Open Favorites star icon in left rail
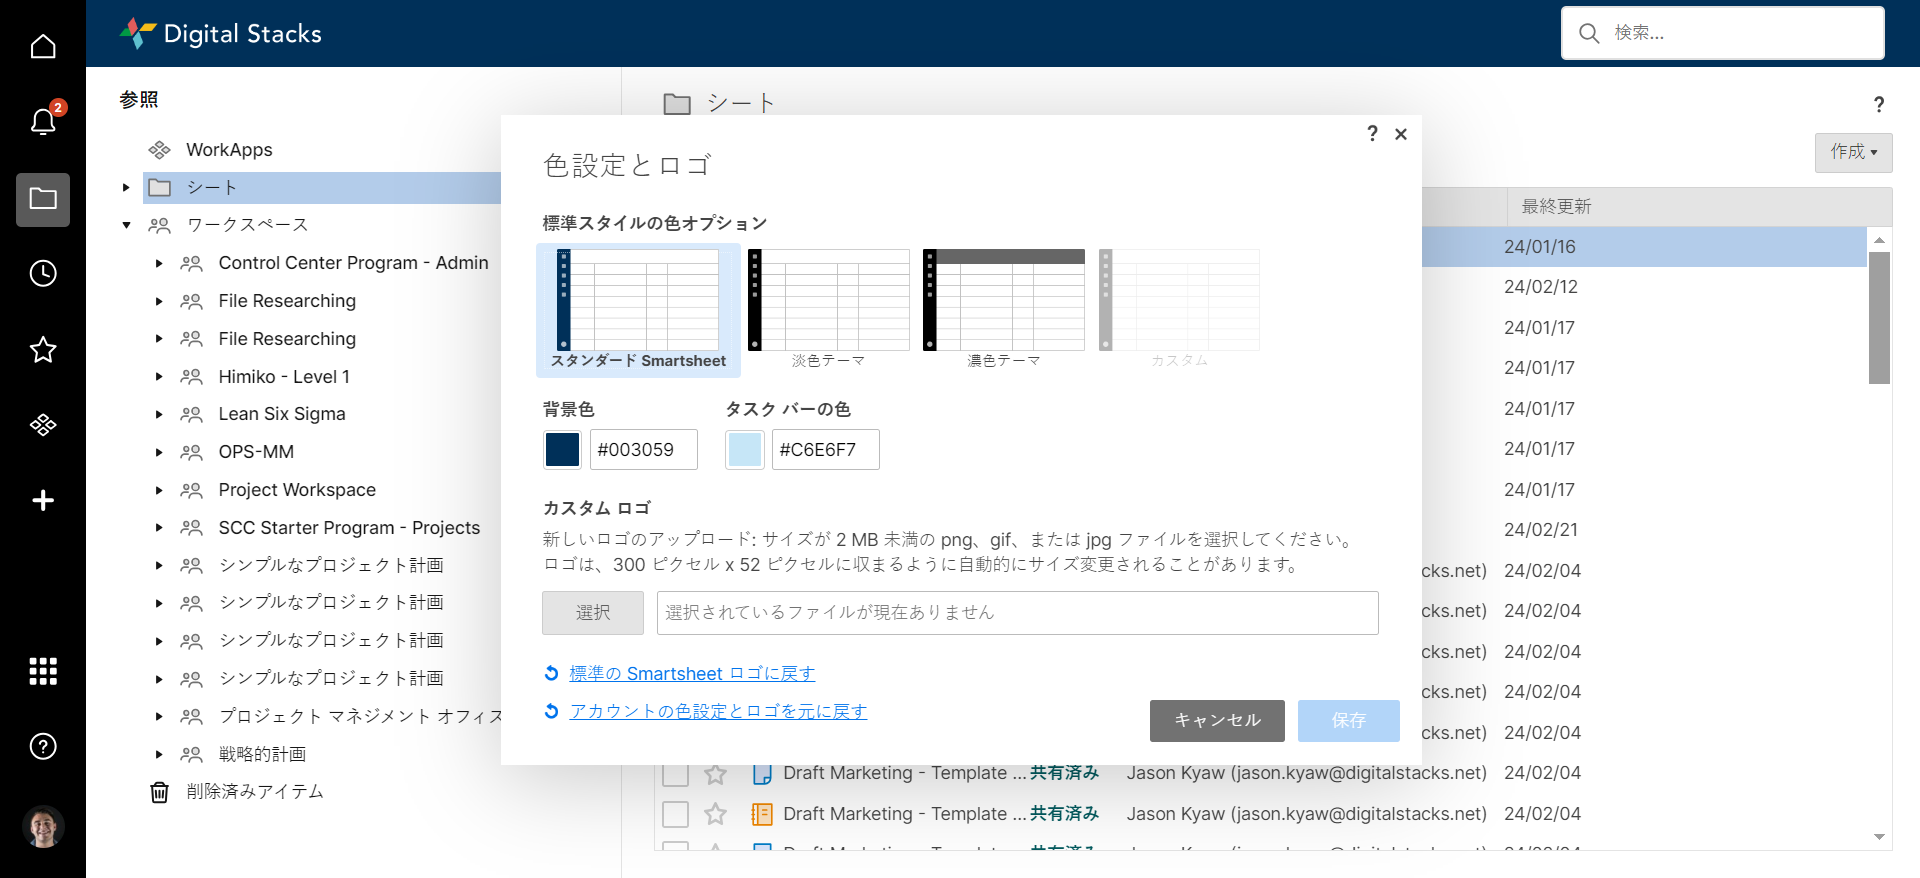 tap(43, 349)
